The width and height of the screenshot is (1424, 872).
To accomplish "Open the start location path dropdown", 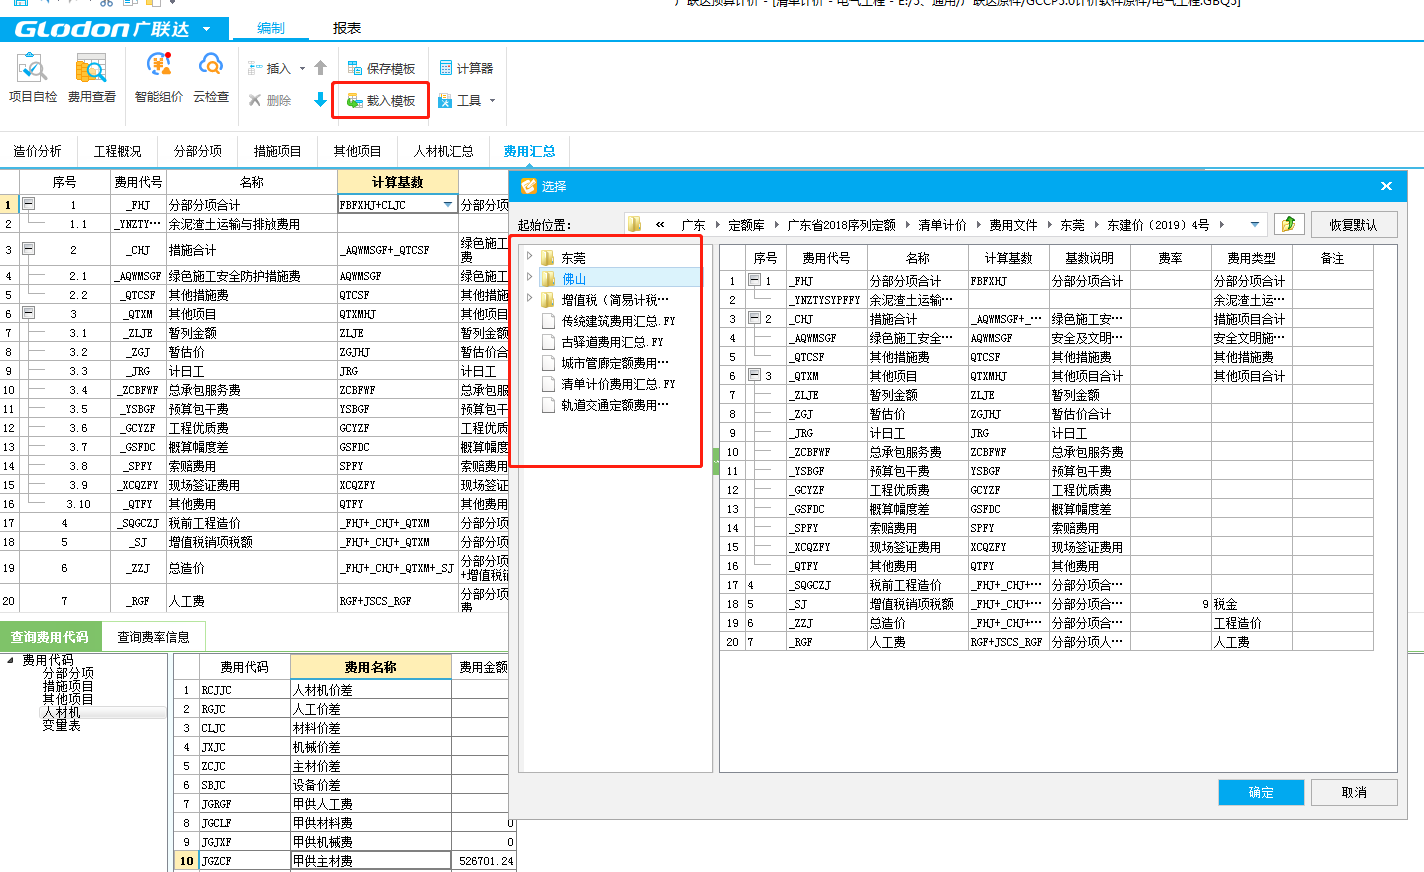I will (1254, 225).
